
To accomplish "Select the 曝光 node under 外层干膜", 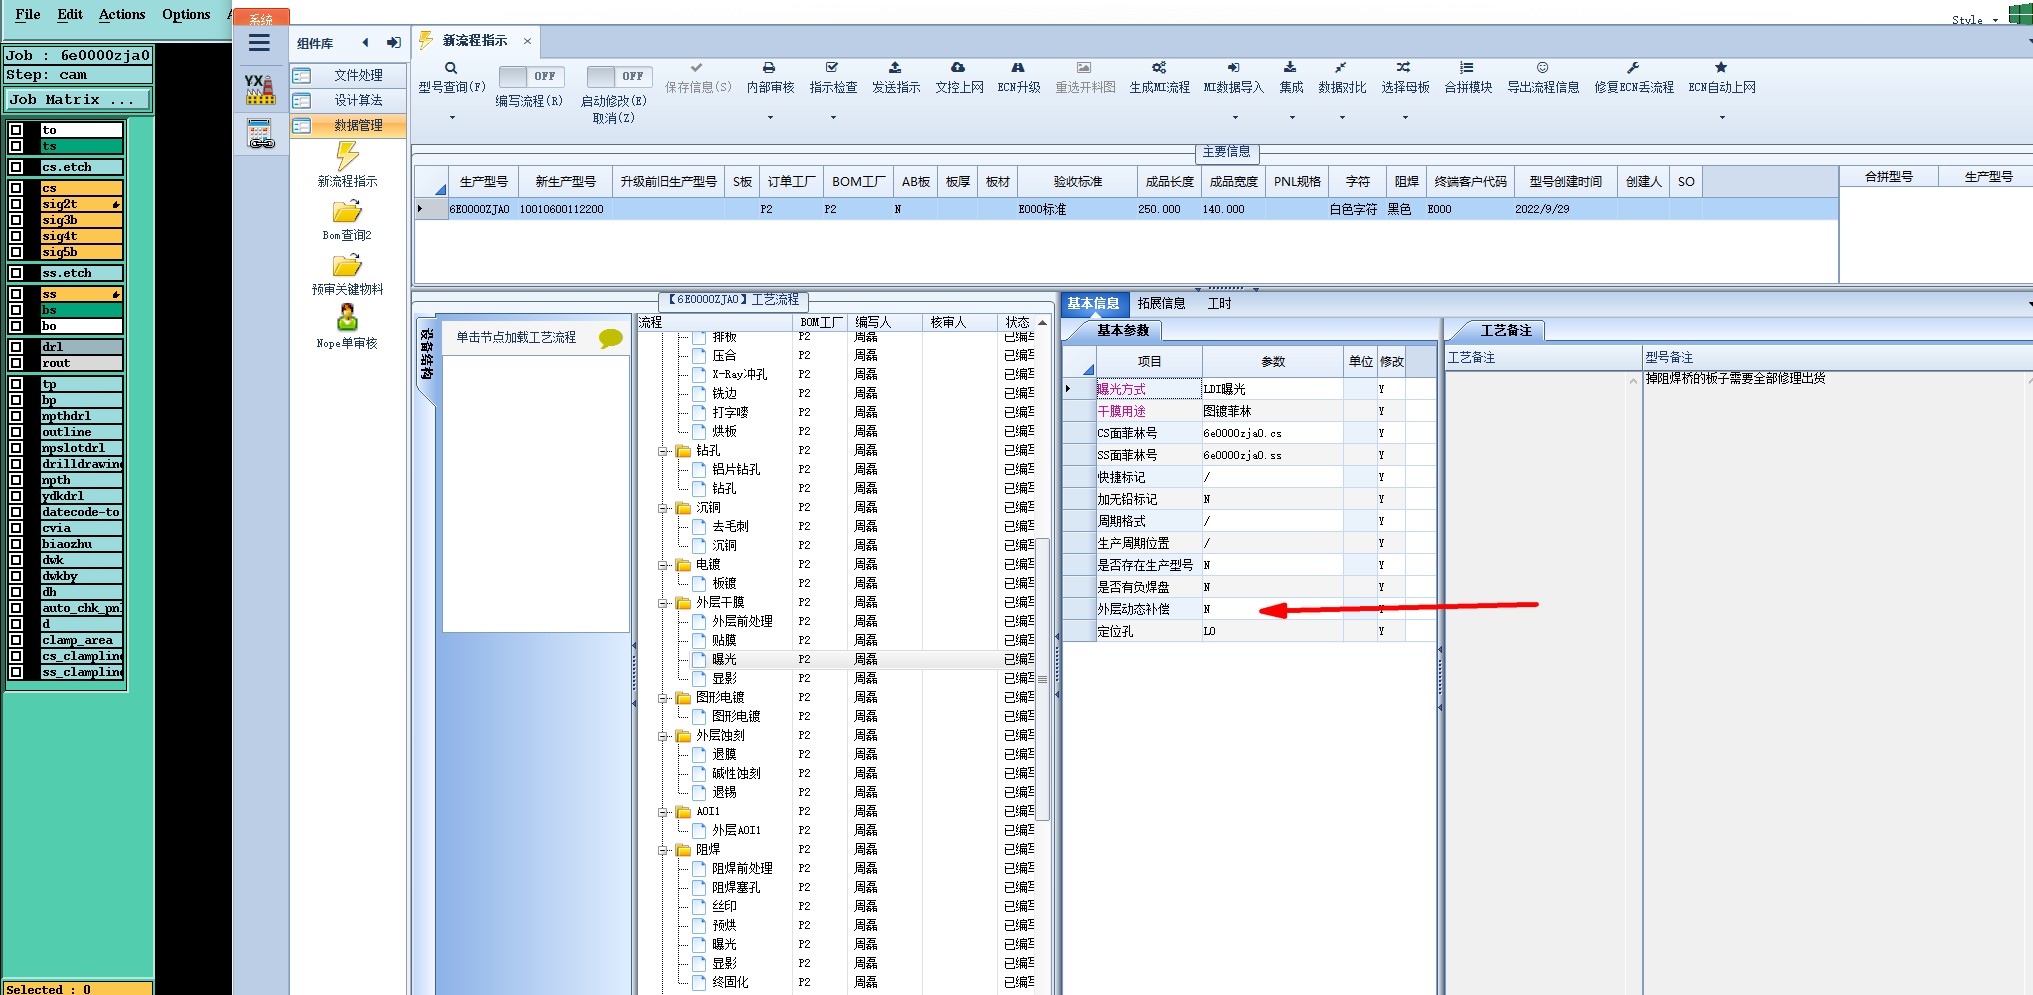I will click(x=724, y=659).
